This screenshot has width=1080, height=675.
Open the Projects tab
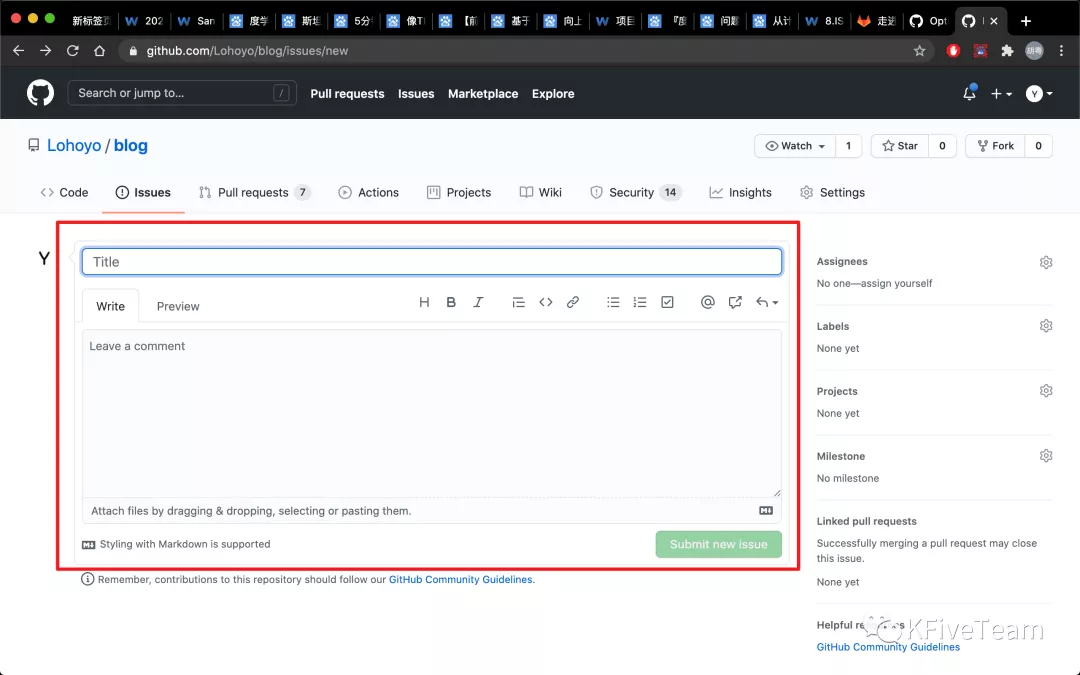point(459,193)
